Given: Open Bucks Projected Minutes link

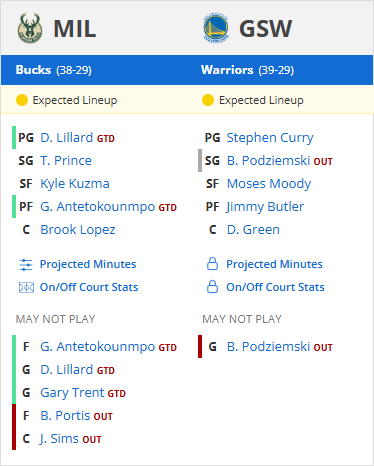Looking at the screenshot, I should [x=88, y=264].
